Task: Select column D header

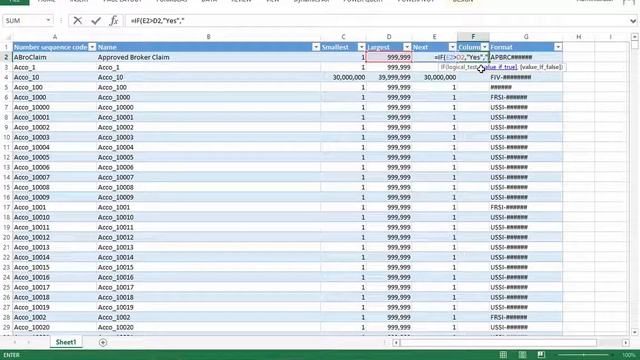Action: coord(389,37)
